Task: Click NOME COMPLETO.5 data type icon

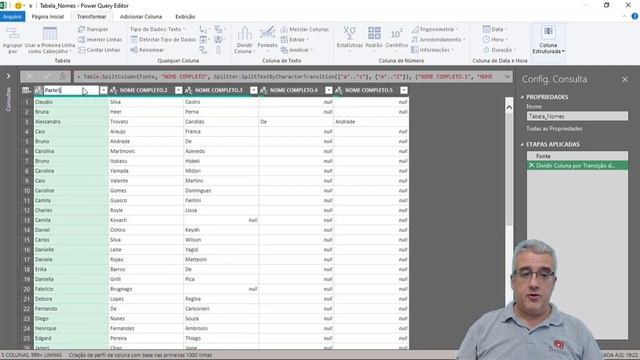Action: 339,90
